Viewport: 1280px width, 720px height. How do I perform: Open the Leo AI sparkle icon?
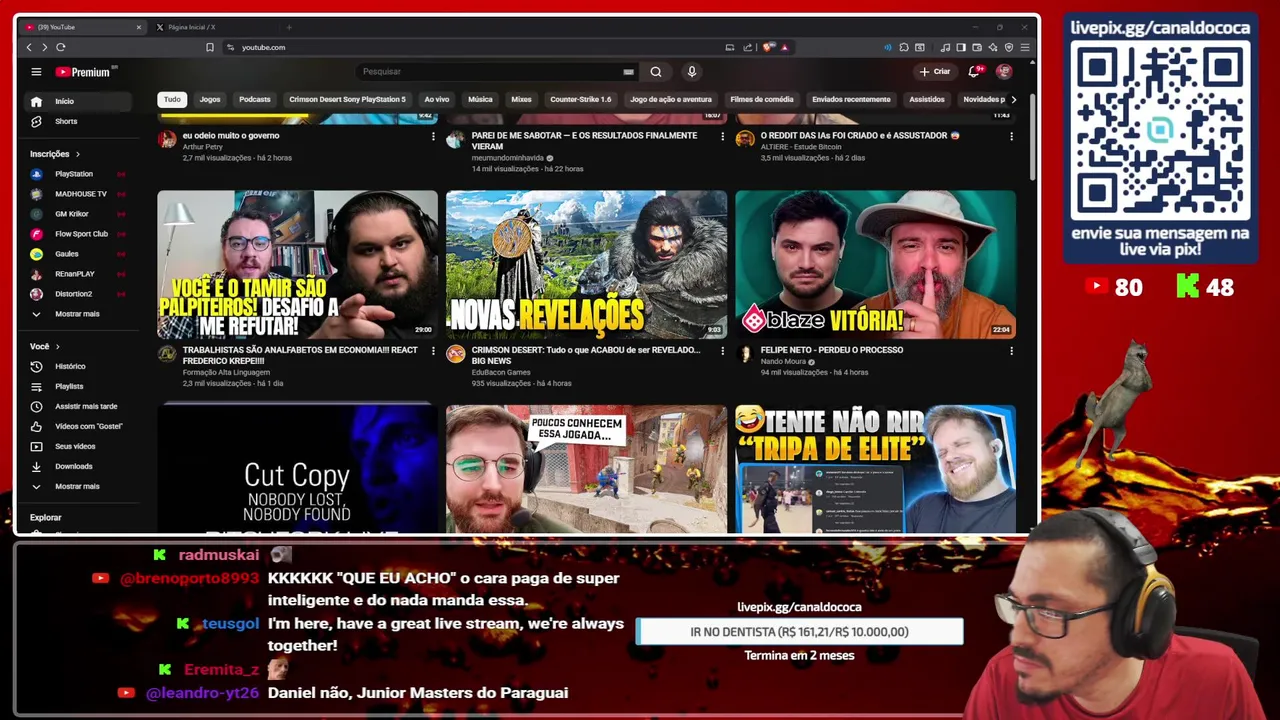993,47
